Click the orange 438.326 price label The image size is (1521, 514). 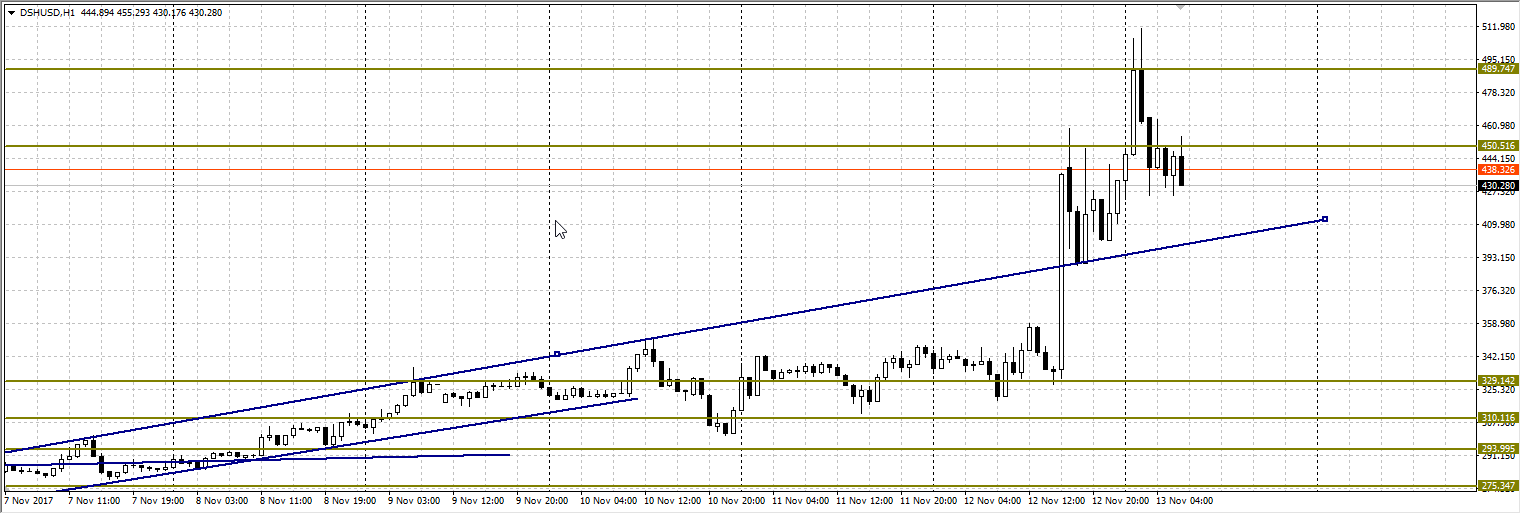point(1498,170)
